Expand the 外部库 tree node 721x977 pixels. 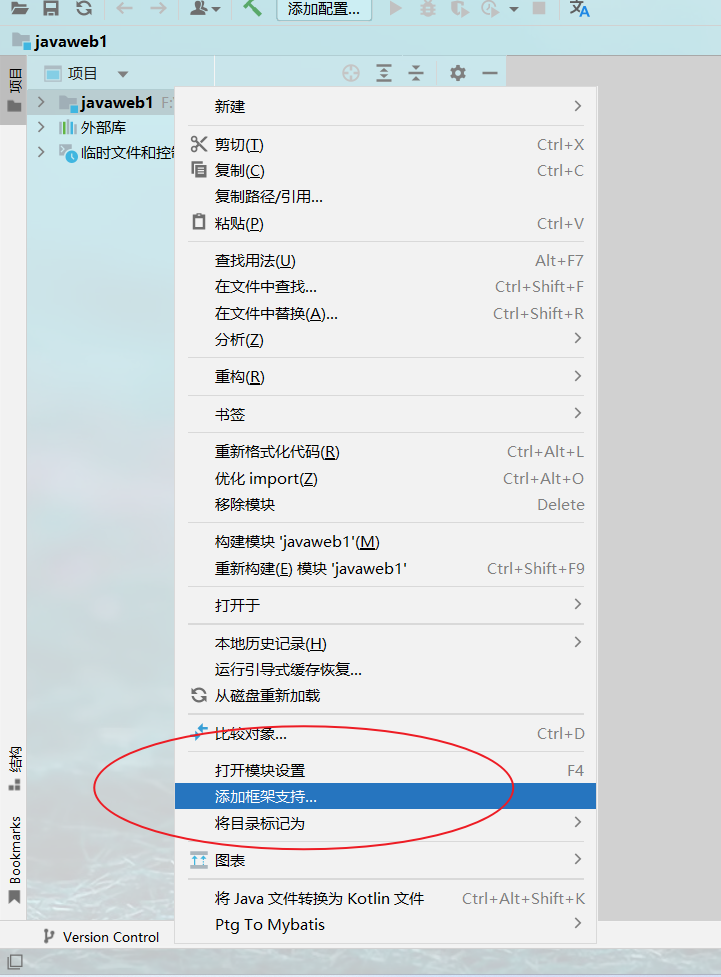(41, 127)
